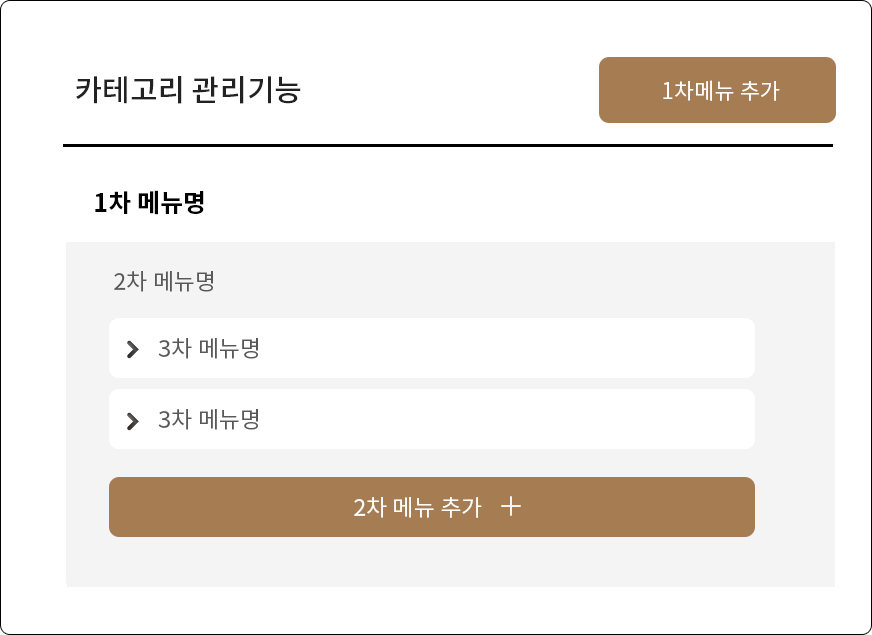Click the 카테고리 관리기능 page title
The image size is (872, 635).
[x=187, y=90]
